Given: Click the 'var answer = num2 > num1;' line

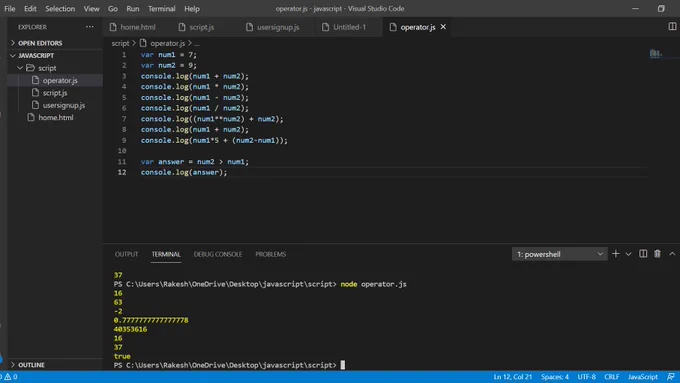Looking at the screenshot, I should pos(195,162).
